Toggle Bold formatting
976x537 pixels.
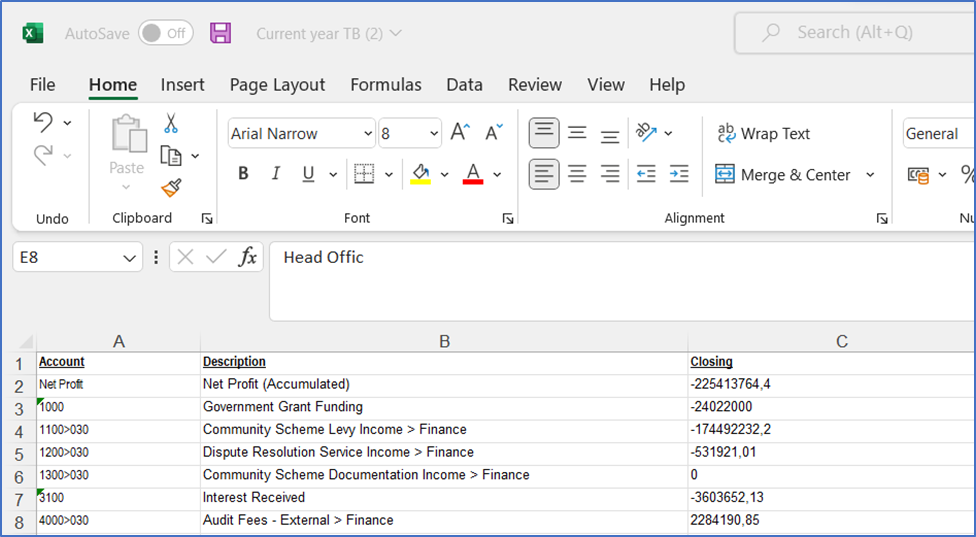click(243, 175)
